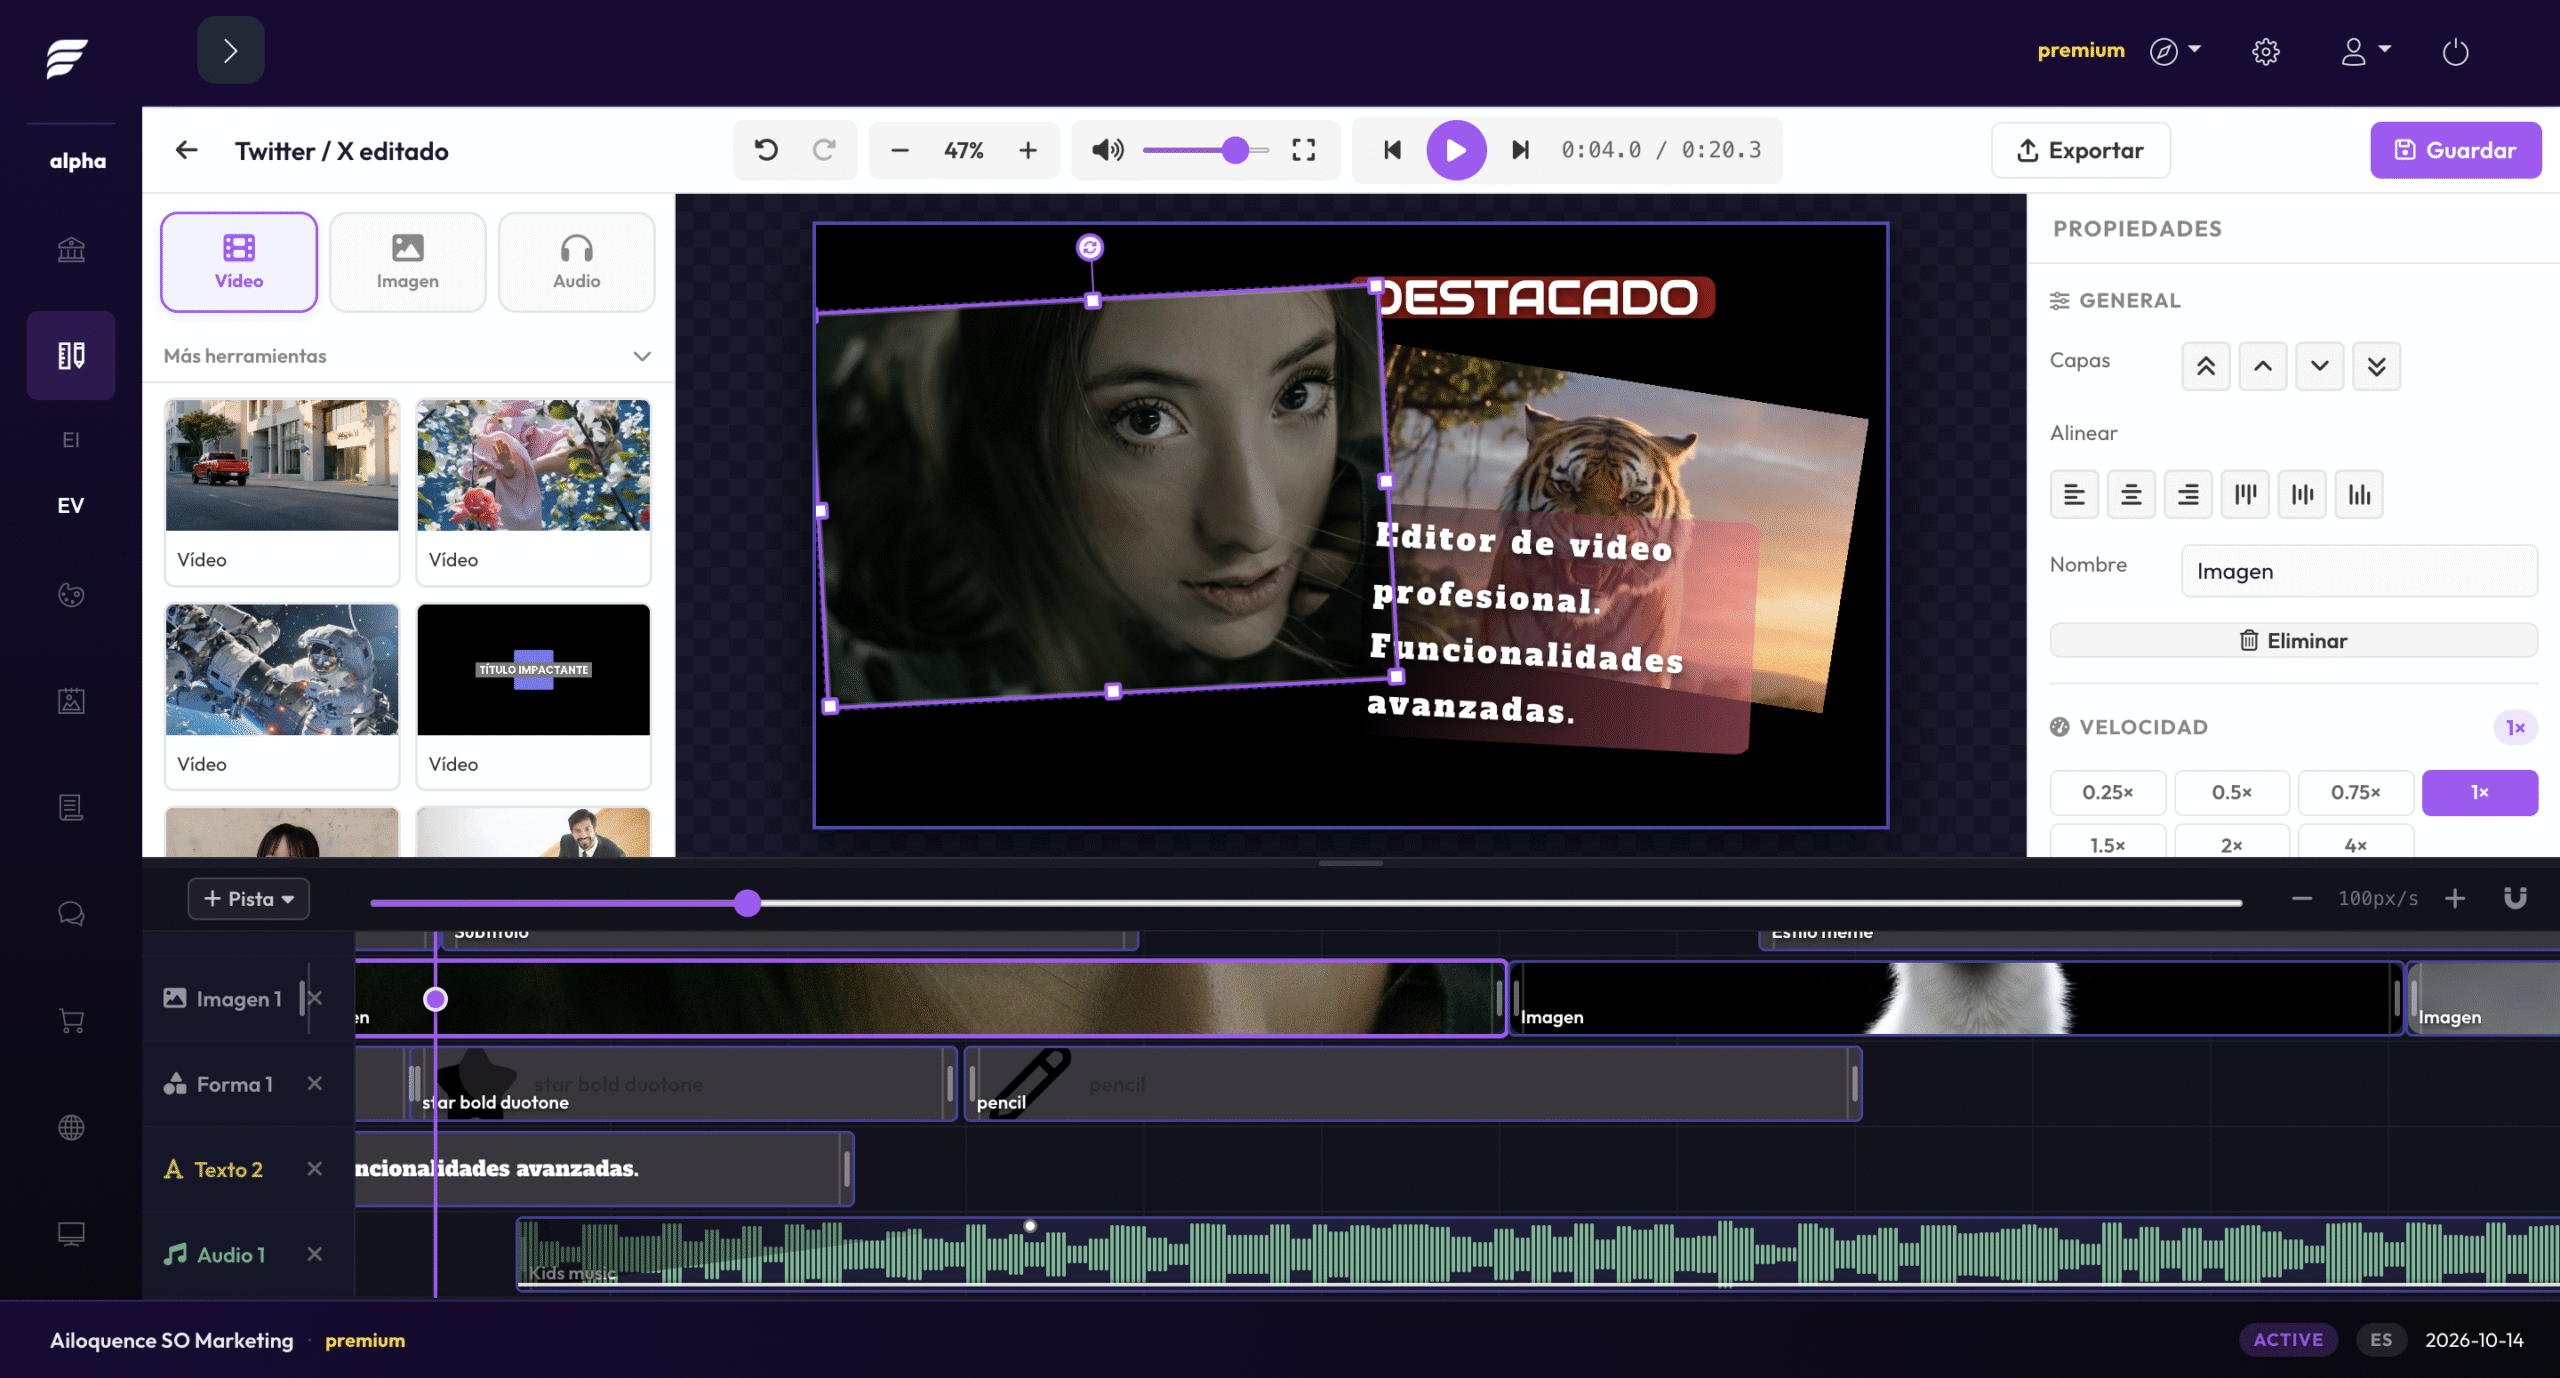Select 1.5× speed

pos(2108,842)
